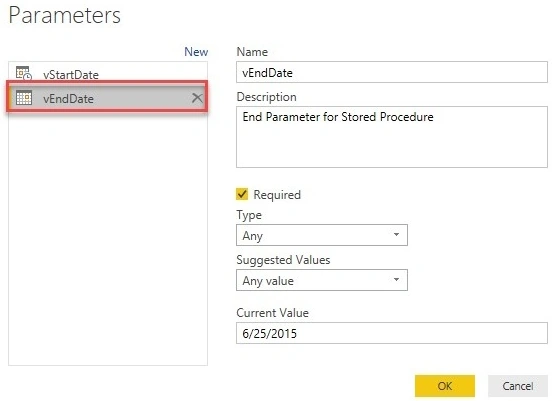Click the Required checkbox label
Screen dimensions: 552x401
tap(277, 195)
